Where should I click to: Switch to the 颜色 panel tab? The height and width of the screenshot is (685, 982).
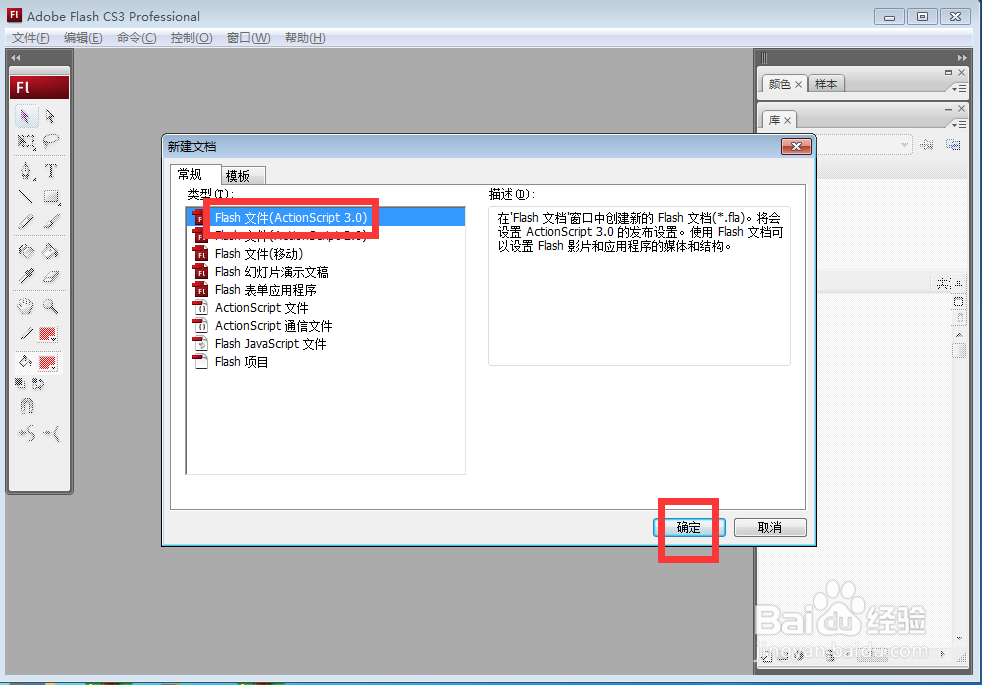click(x=779, y=84)
